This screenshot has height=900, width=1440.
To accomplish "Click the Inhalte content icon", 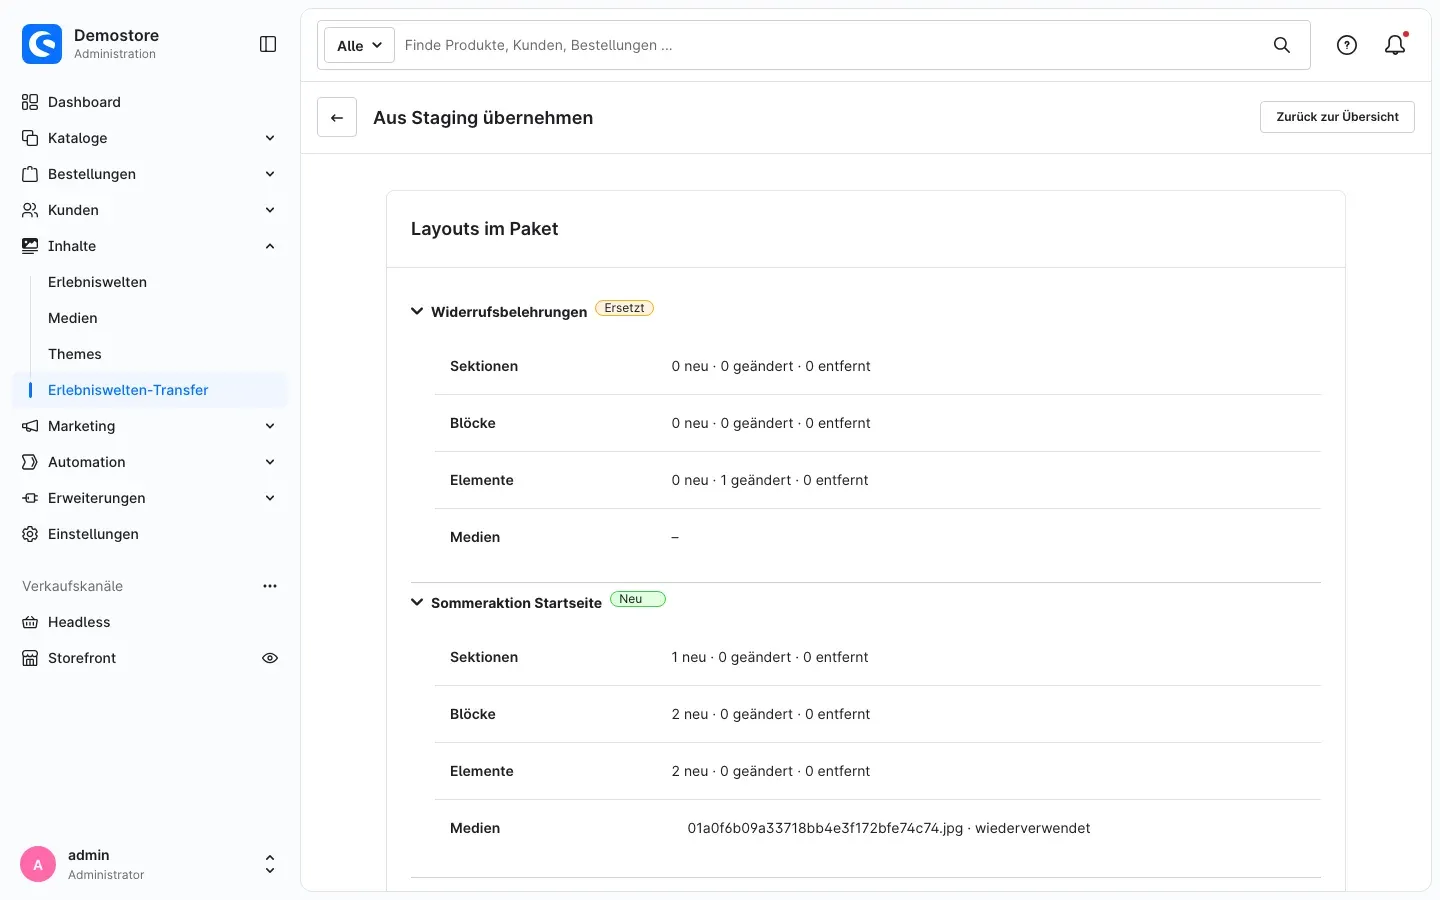I will coord(30,246).
